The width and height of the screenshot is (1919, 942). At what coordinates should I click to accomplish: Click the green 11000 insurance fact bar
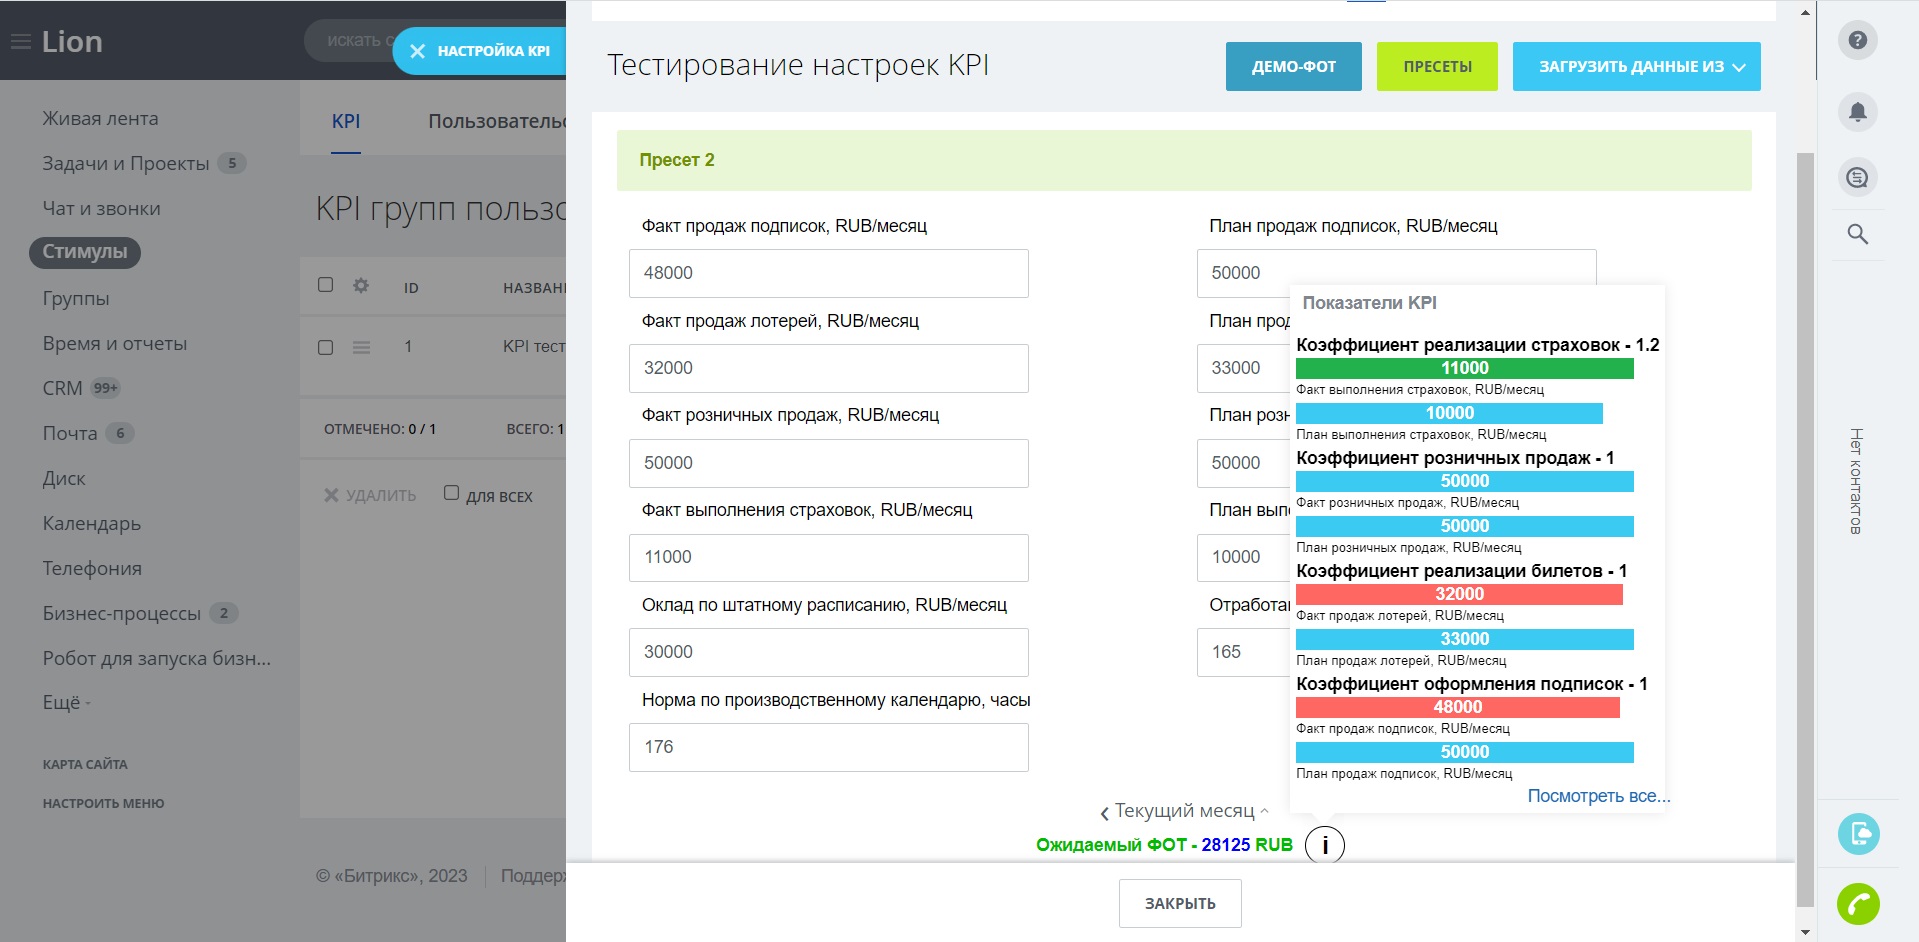coord(1464,368)
